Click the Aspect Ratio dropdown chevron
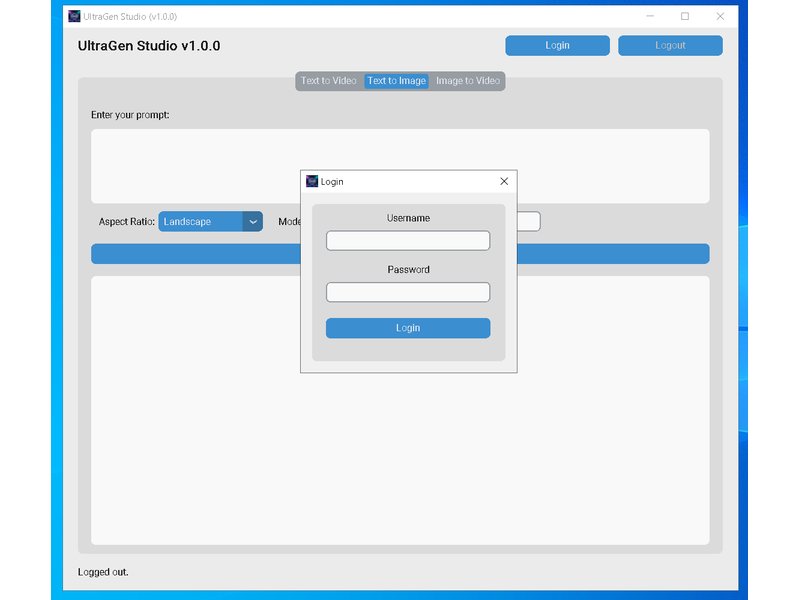 click(251, 221)
